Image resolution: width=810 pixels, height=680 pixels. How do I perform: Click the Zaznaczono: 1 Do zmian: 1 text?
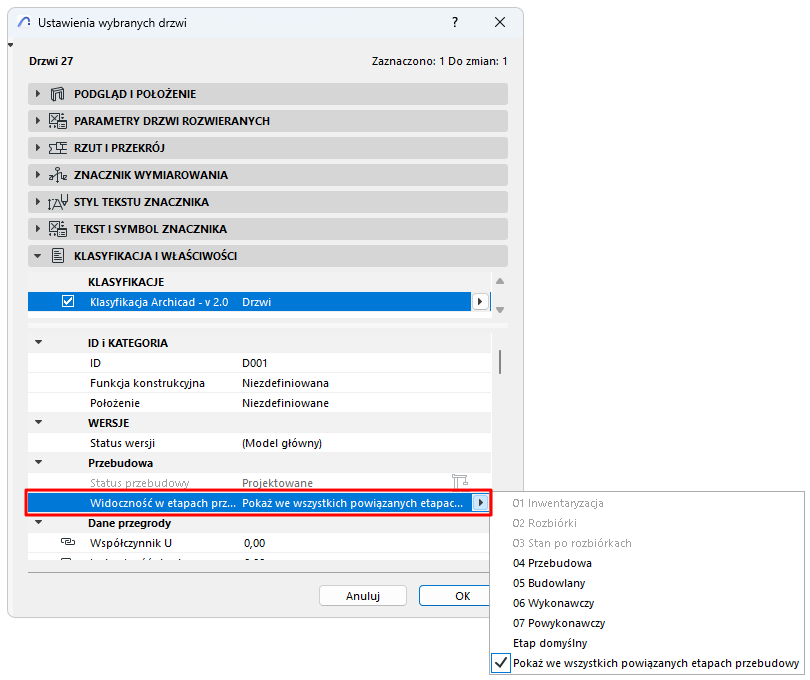[439, 61]
